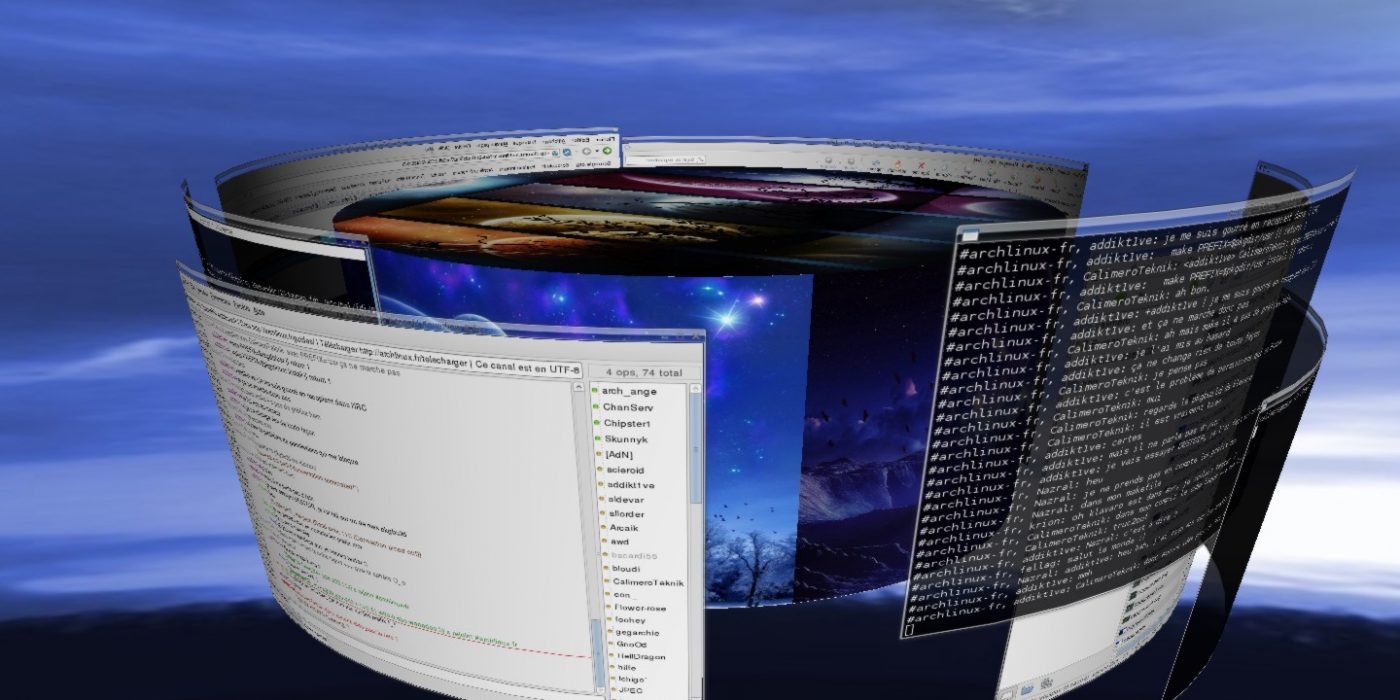
Task: Choose [AdN] from the channel user list
Action: (x=620, y=454)
